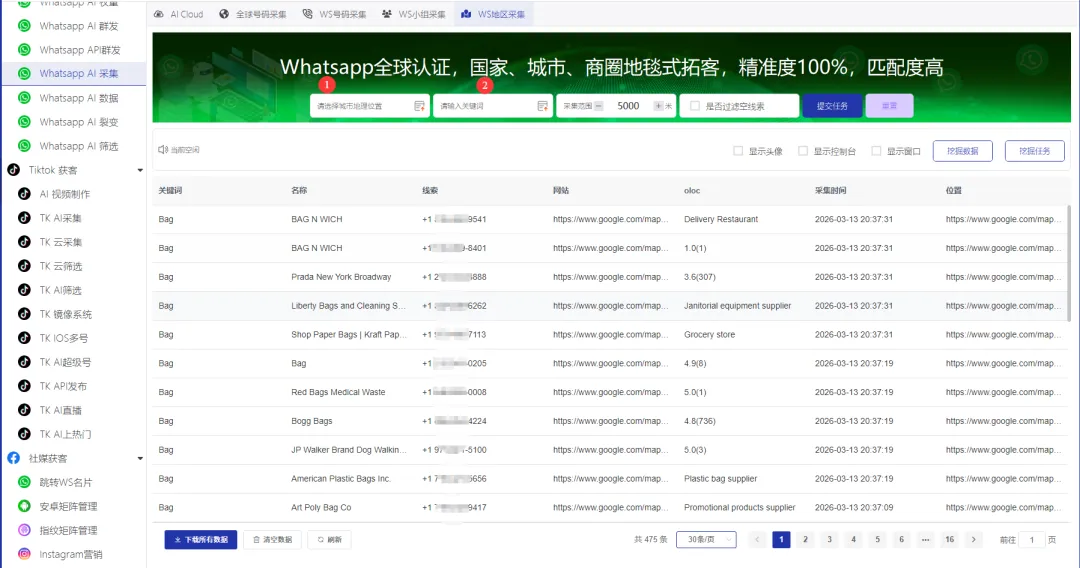Click WhatsApp icon beside Whatsapp AI 数据
The height and width of the screenshot is (568, 1080).
[24, 98]
